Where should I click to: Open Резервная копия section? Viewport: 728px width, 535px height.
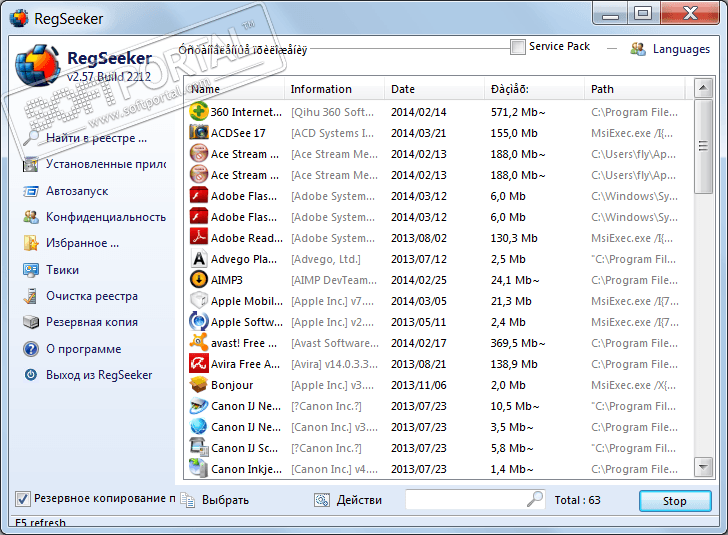click(91, 322)
